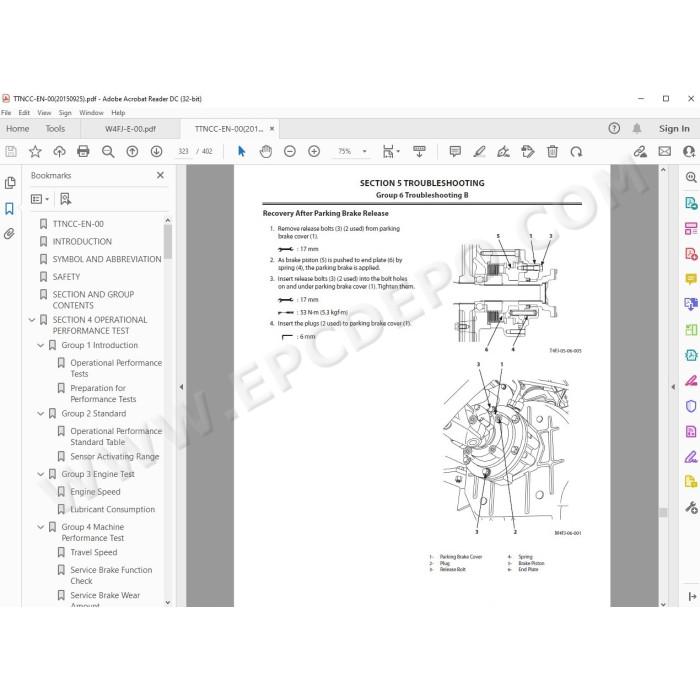This screenshot has width=700, height=700.
Task: Open Engine Speed bookmark
Action: click(x=96, y=492)
